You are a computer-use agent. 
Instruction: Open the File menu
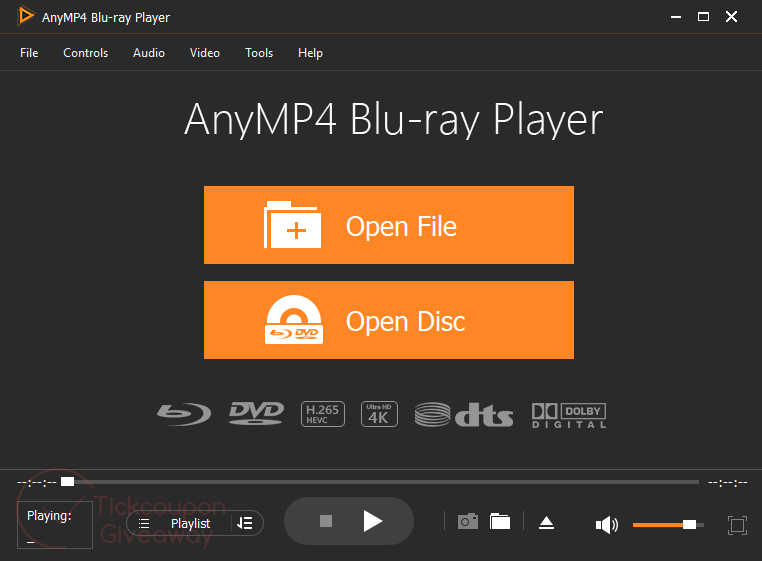pyautogui.click(x=29, y=53)
